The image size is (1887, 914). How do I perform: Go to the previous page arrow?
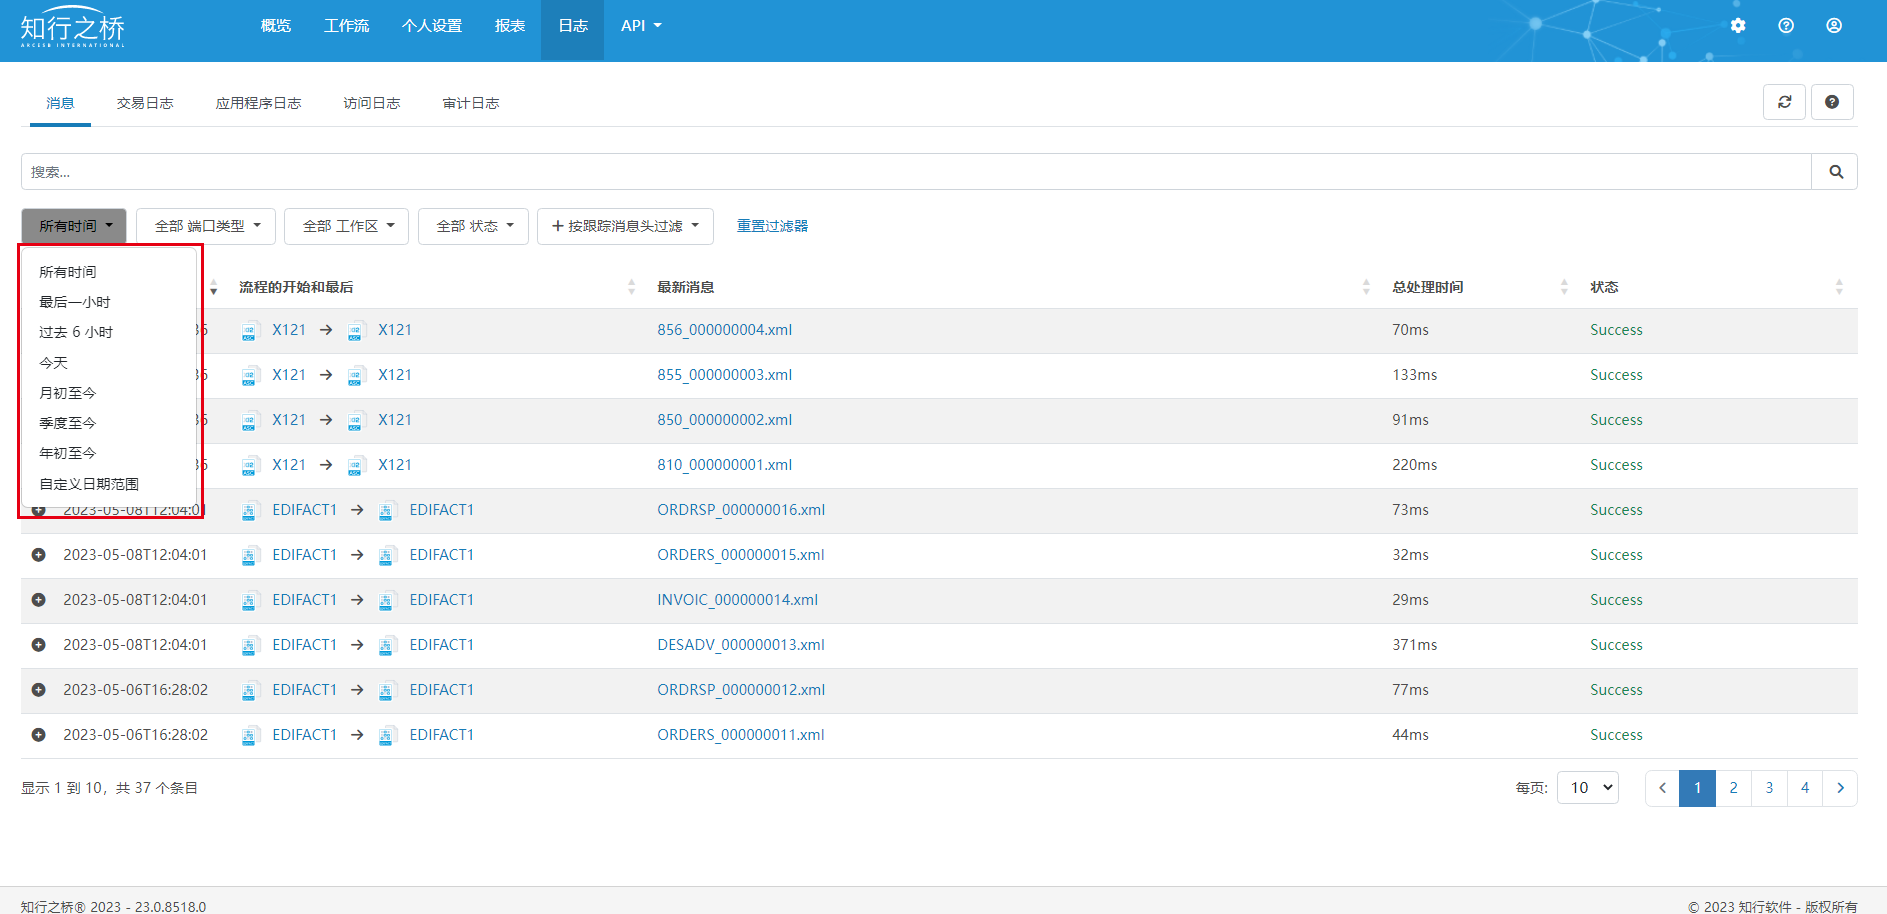(1662, 788)
